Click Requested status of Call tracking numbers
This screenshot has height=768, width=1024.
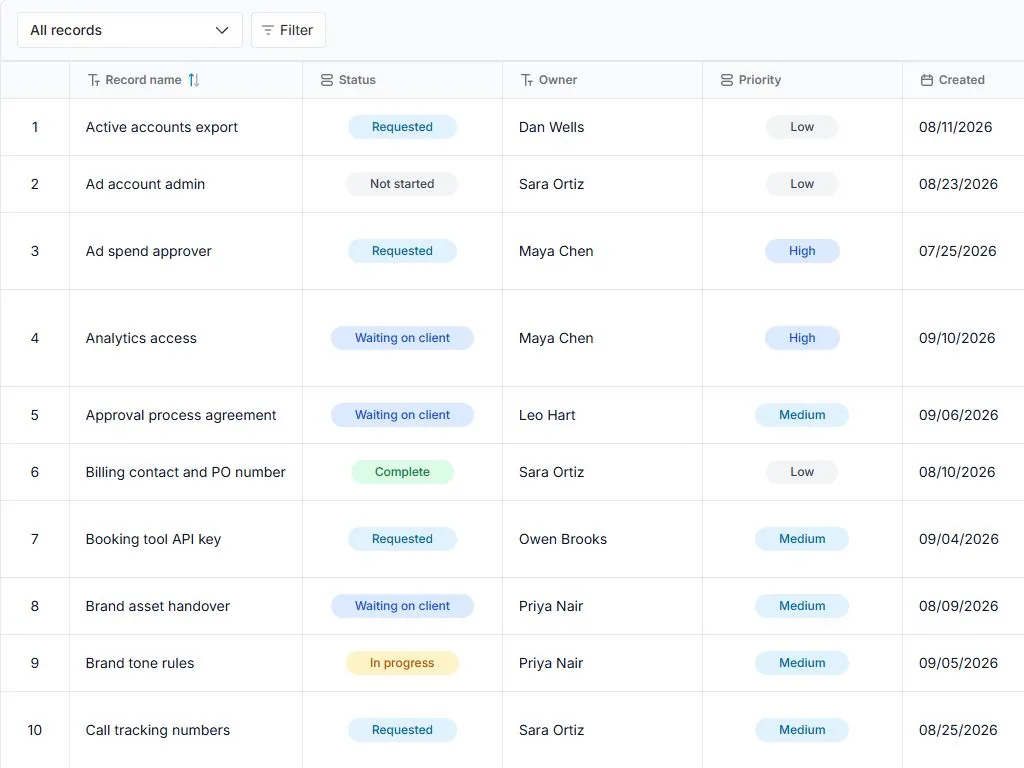(402, 729)
